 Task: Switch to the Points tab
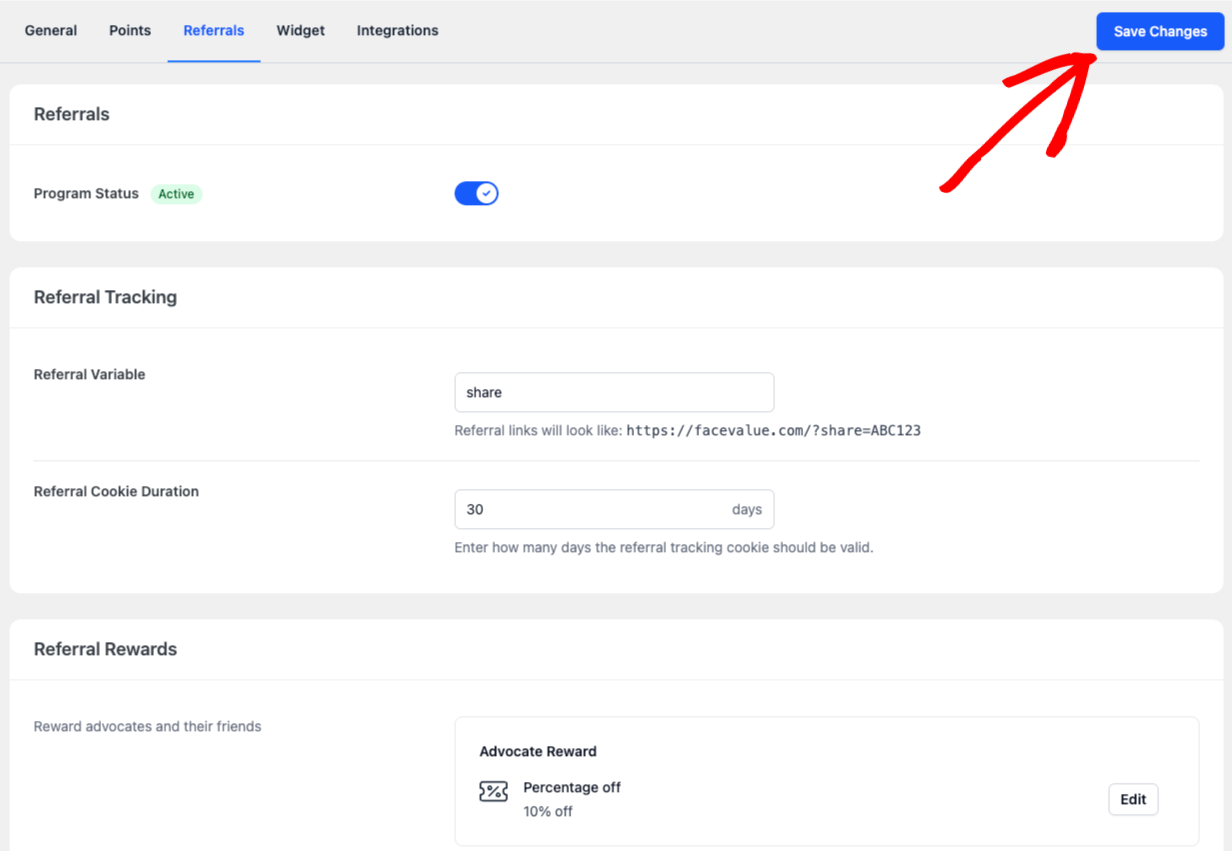(x=130, y=31)
